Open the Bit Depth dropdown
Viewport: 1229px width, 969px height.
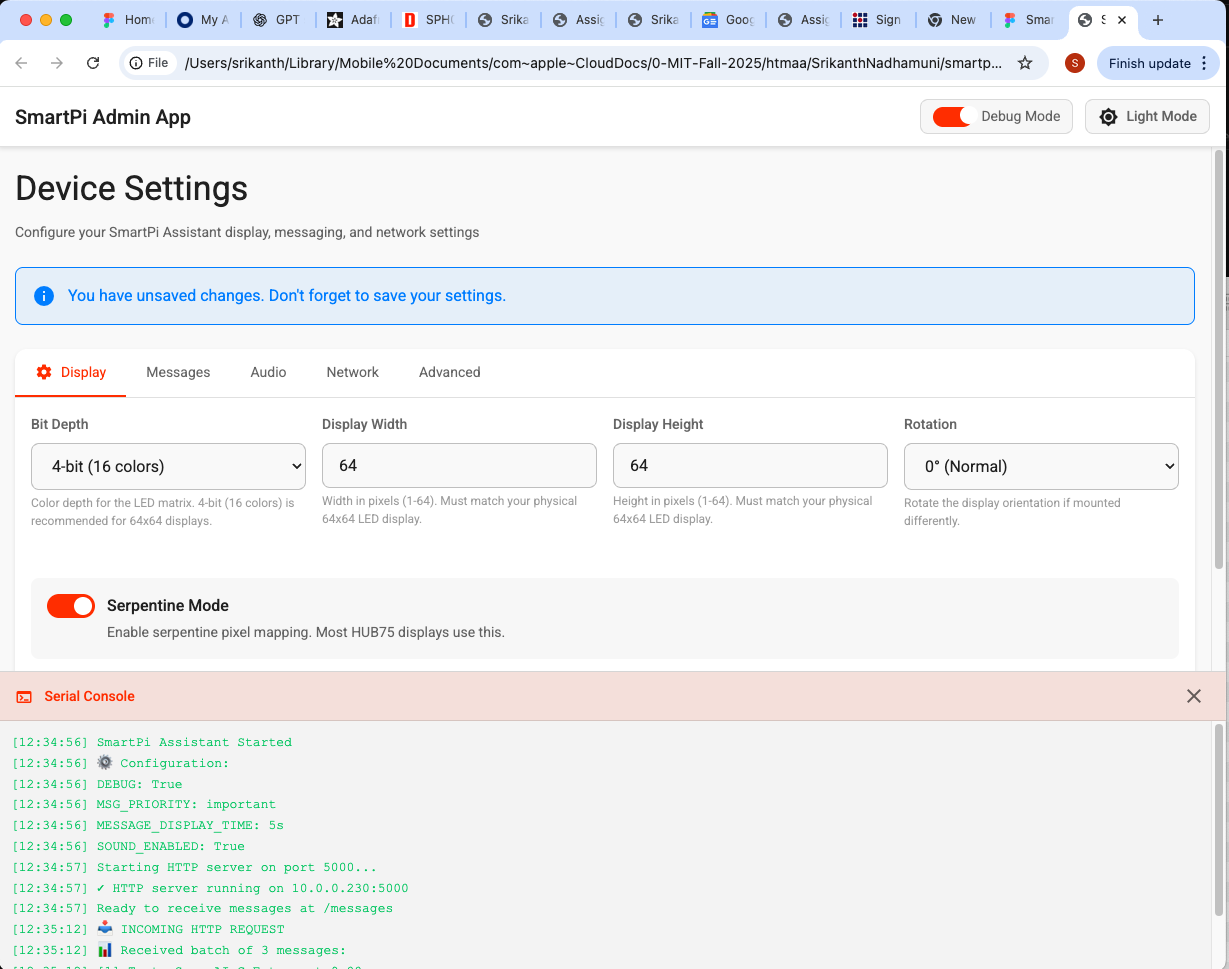click(x=168, y=466)
